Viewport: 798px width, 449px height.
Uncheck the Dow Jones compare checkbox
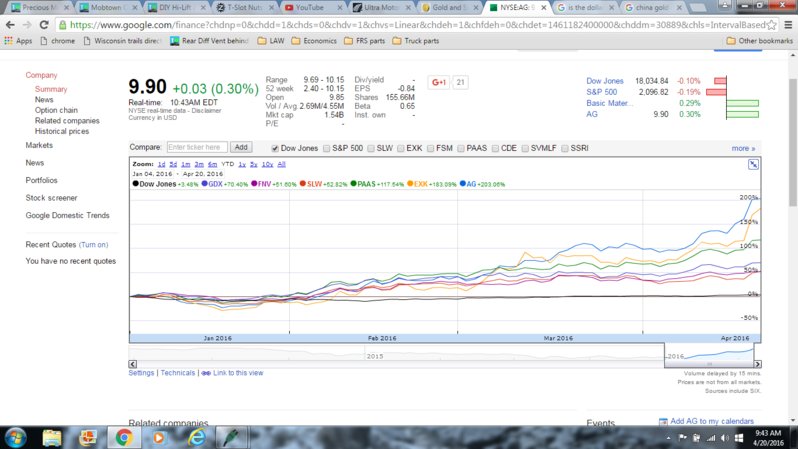click(x=275, y=148)
